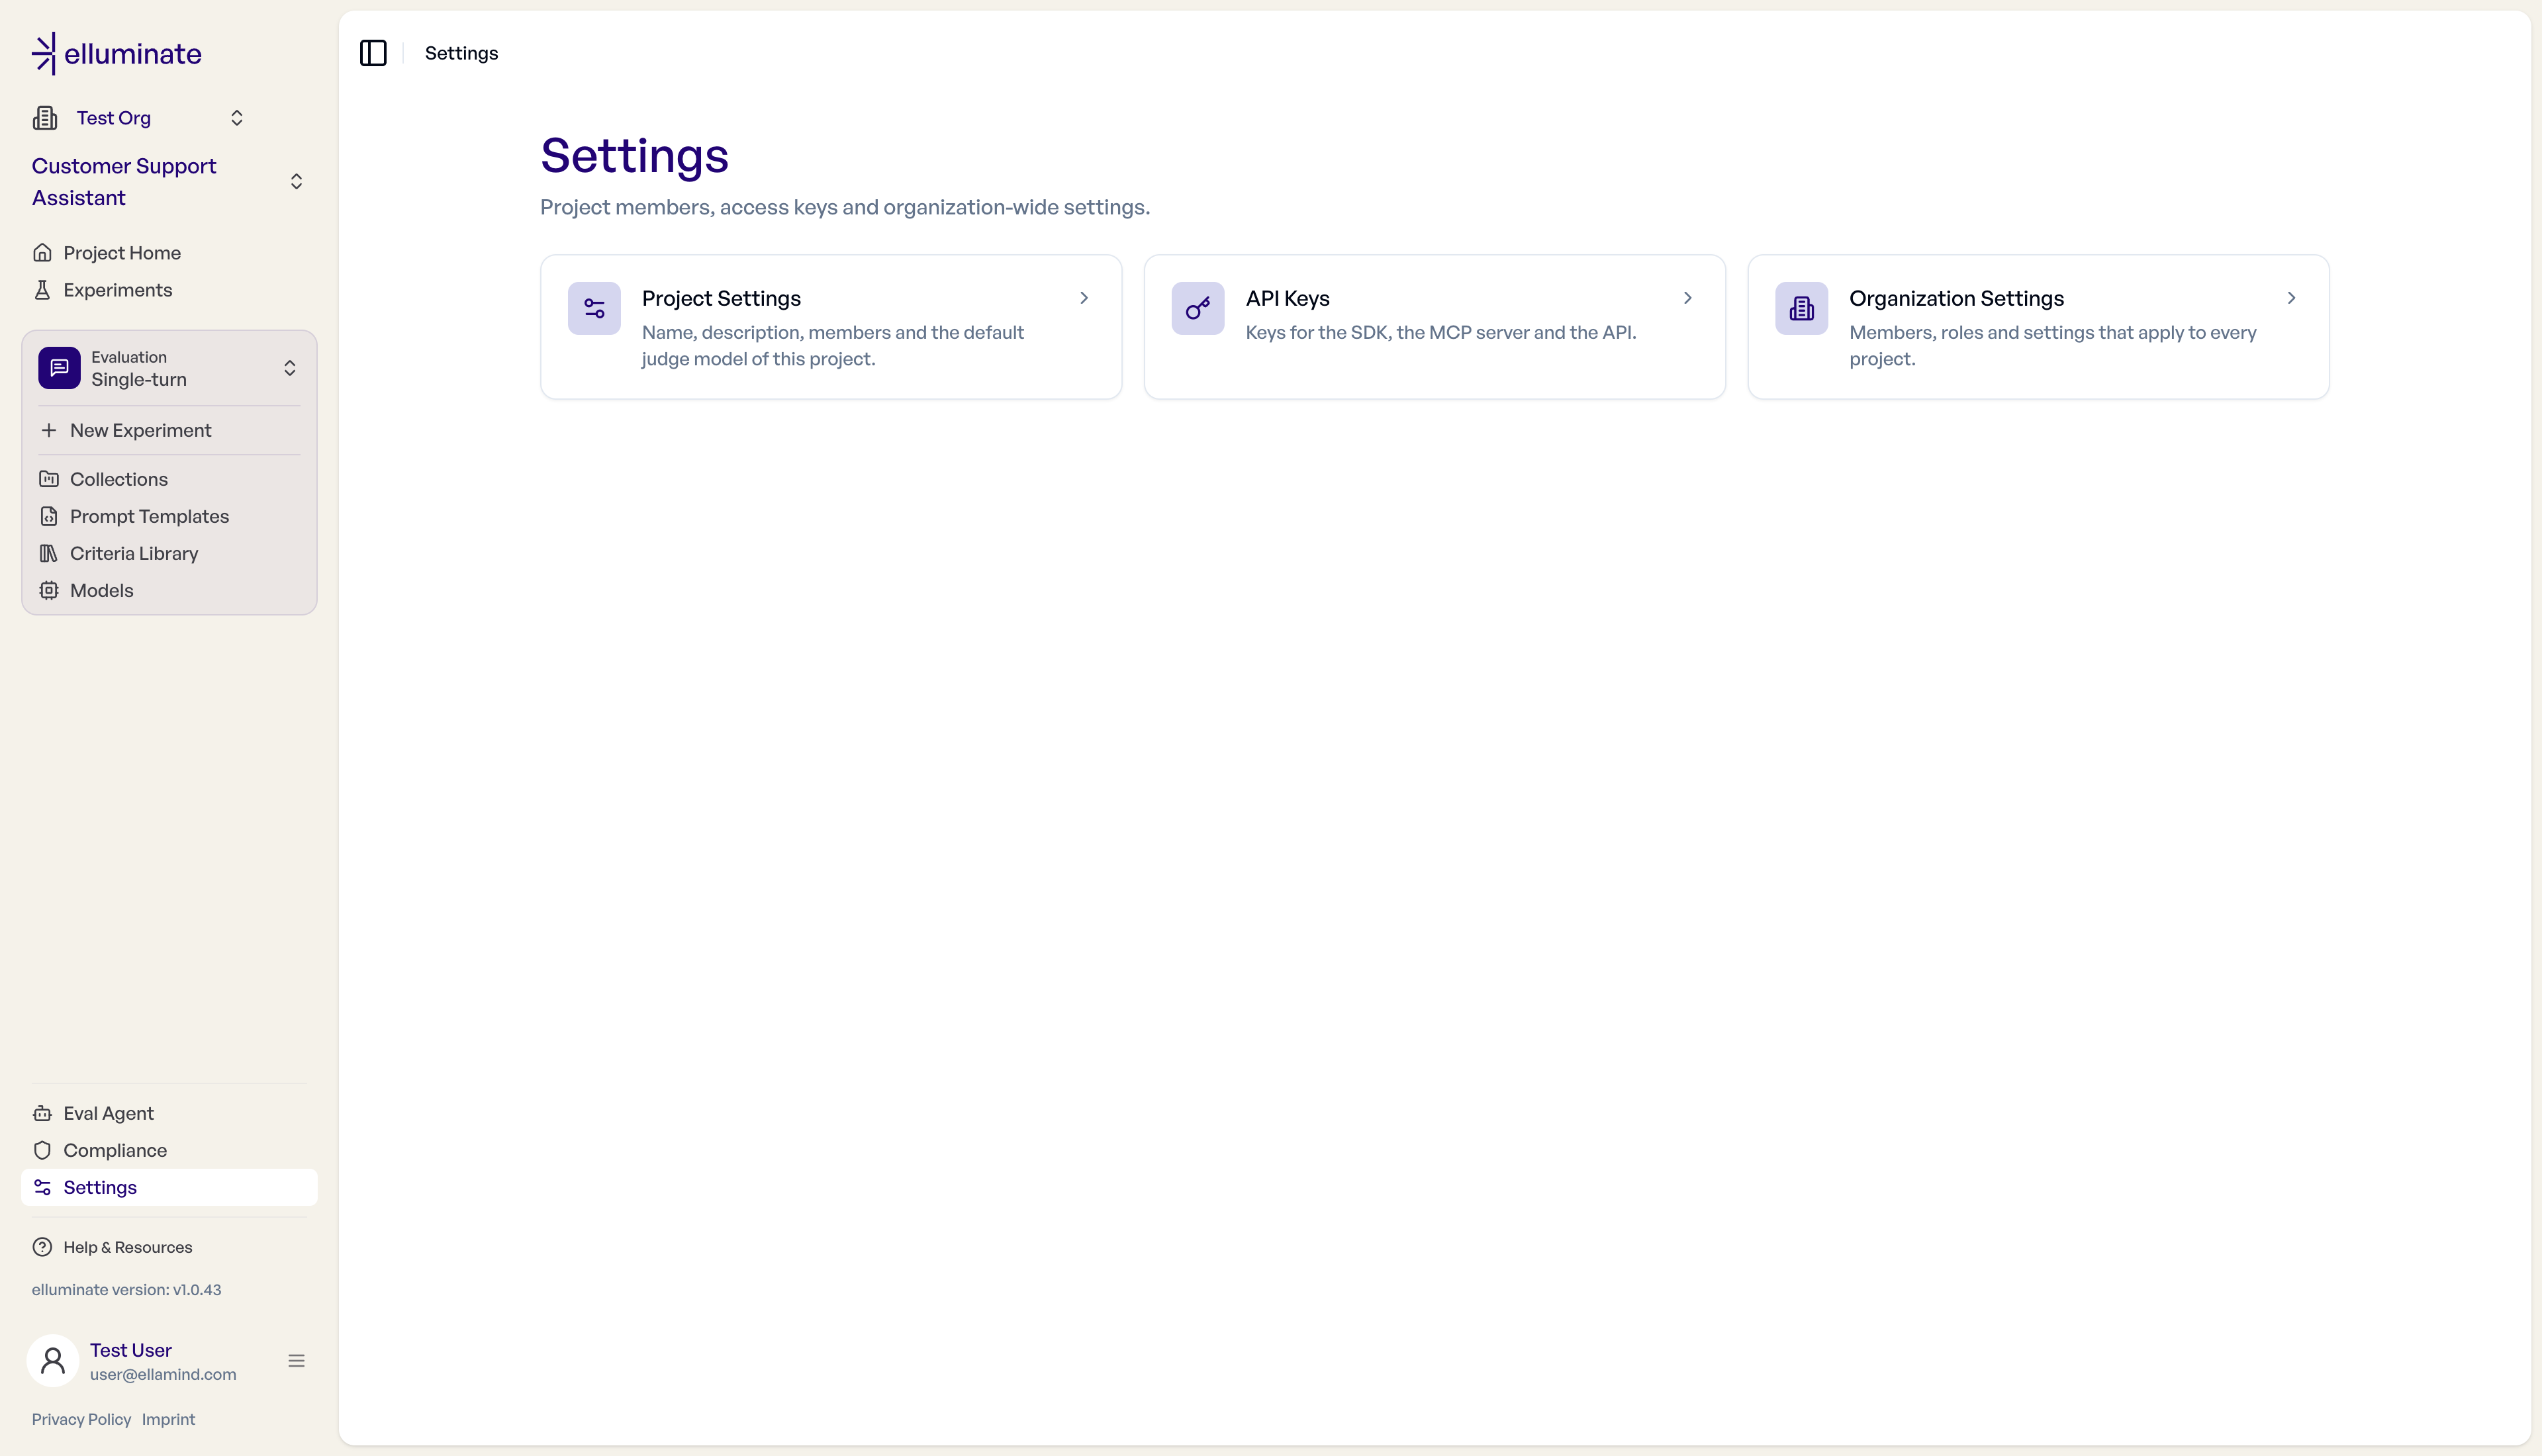Click the elluminate version v1.0.43 text
This screenshot has width=2542, height=1456.
pyautogui.click(x=126, y=1289)
